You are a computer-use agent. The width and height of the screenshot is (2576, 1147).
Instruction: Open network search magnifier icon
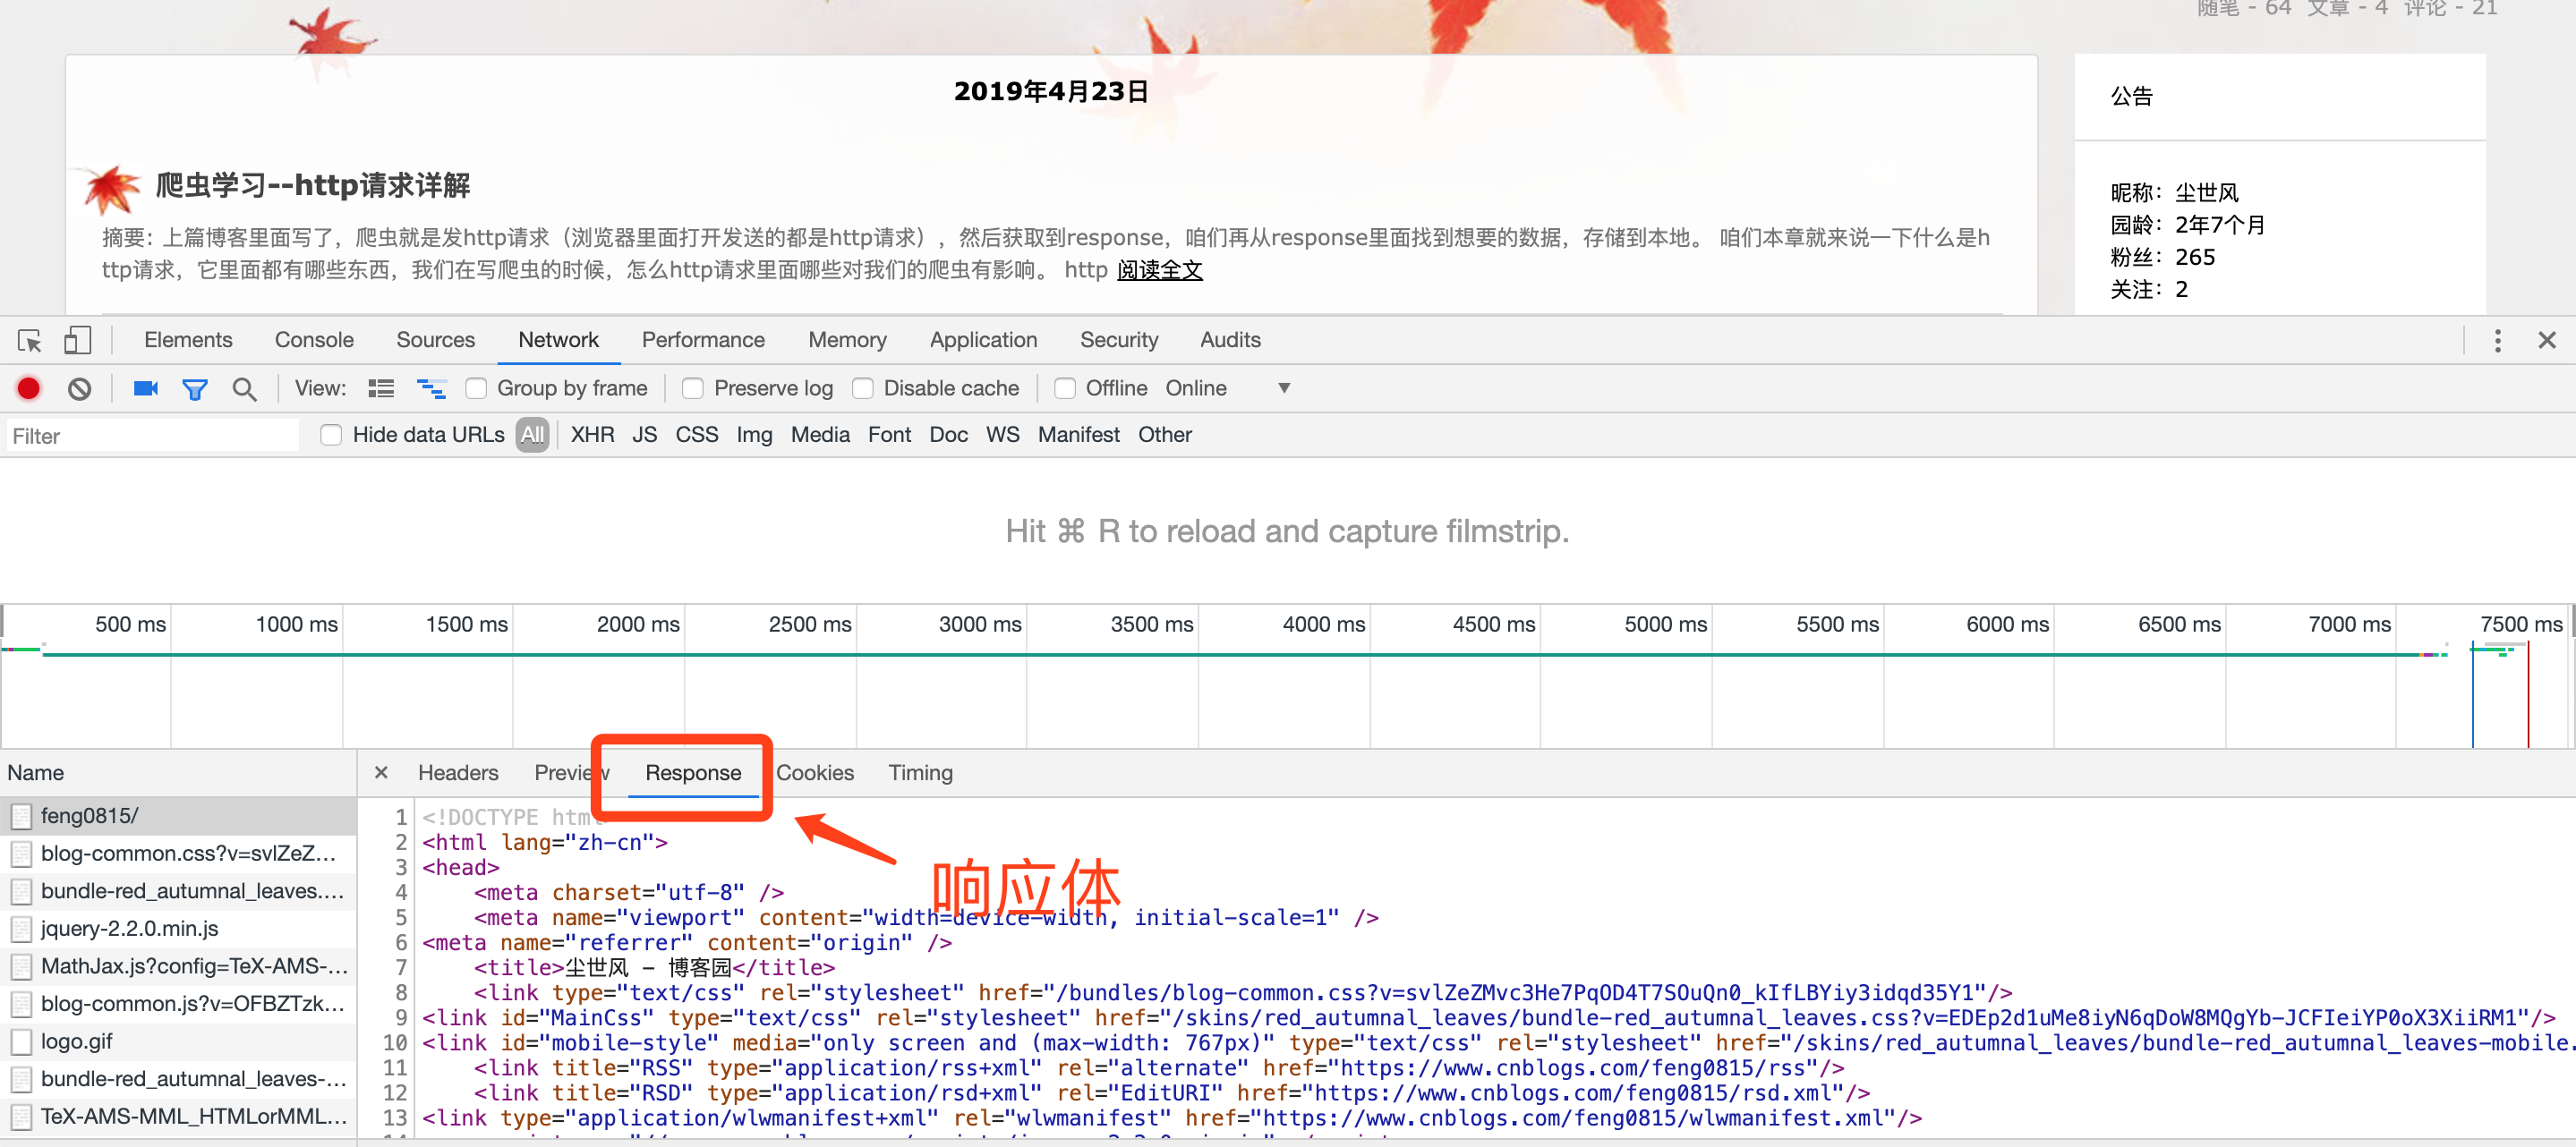[244, 389]
